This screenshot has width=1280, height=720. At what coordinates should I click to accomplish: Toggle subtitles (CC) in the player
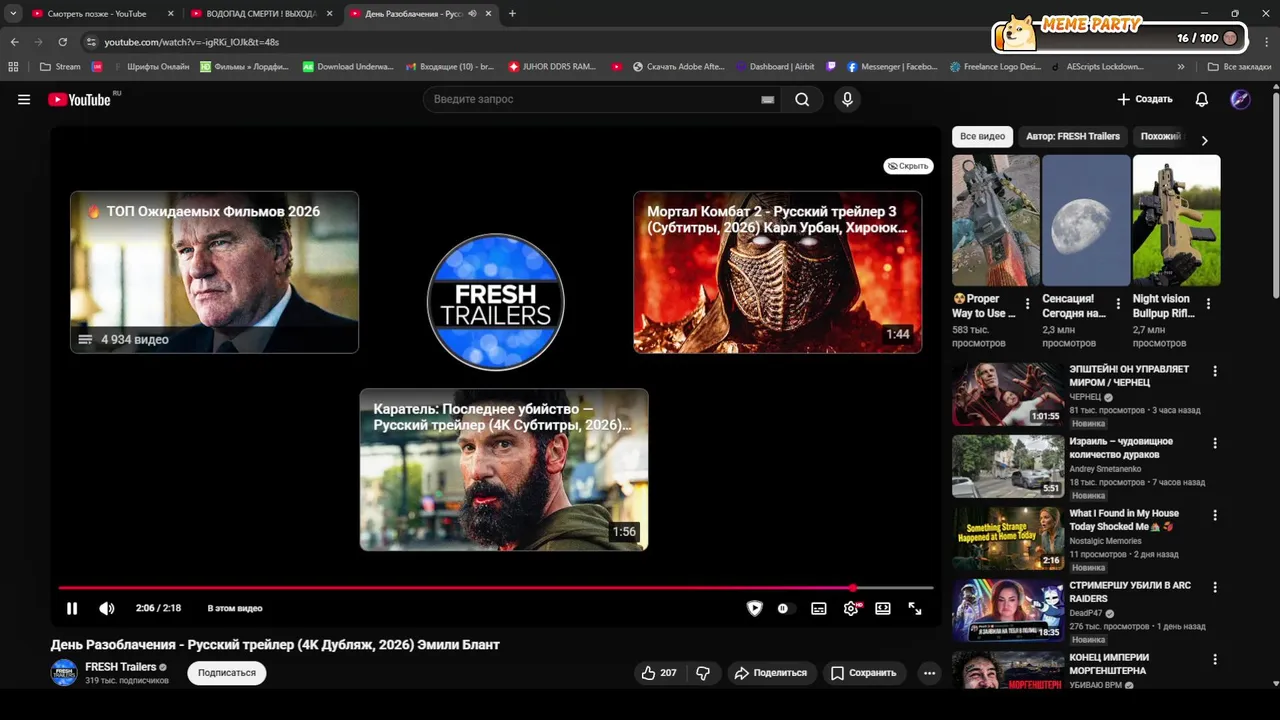[819, 608]
